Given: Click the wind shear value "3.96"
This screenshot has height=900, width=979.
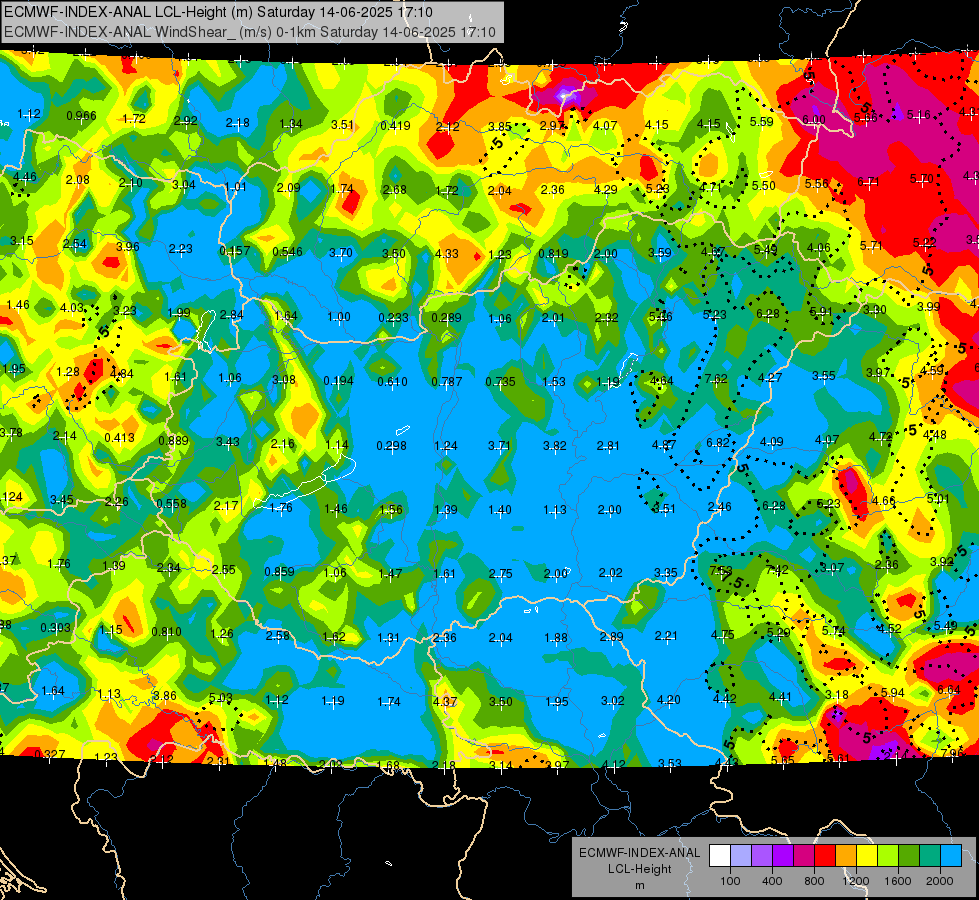Looking at the screenshot, I should coord(128,246).
